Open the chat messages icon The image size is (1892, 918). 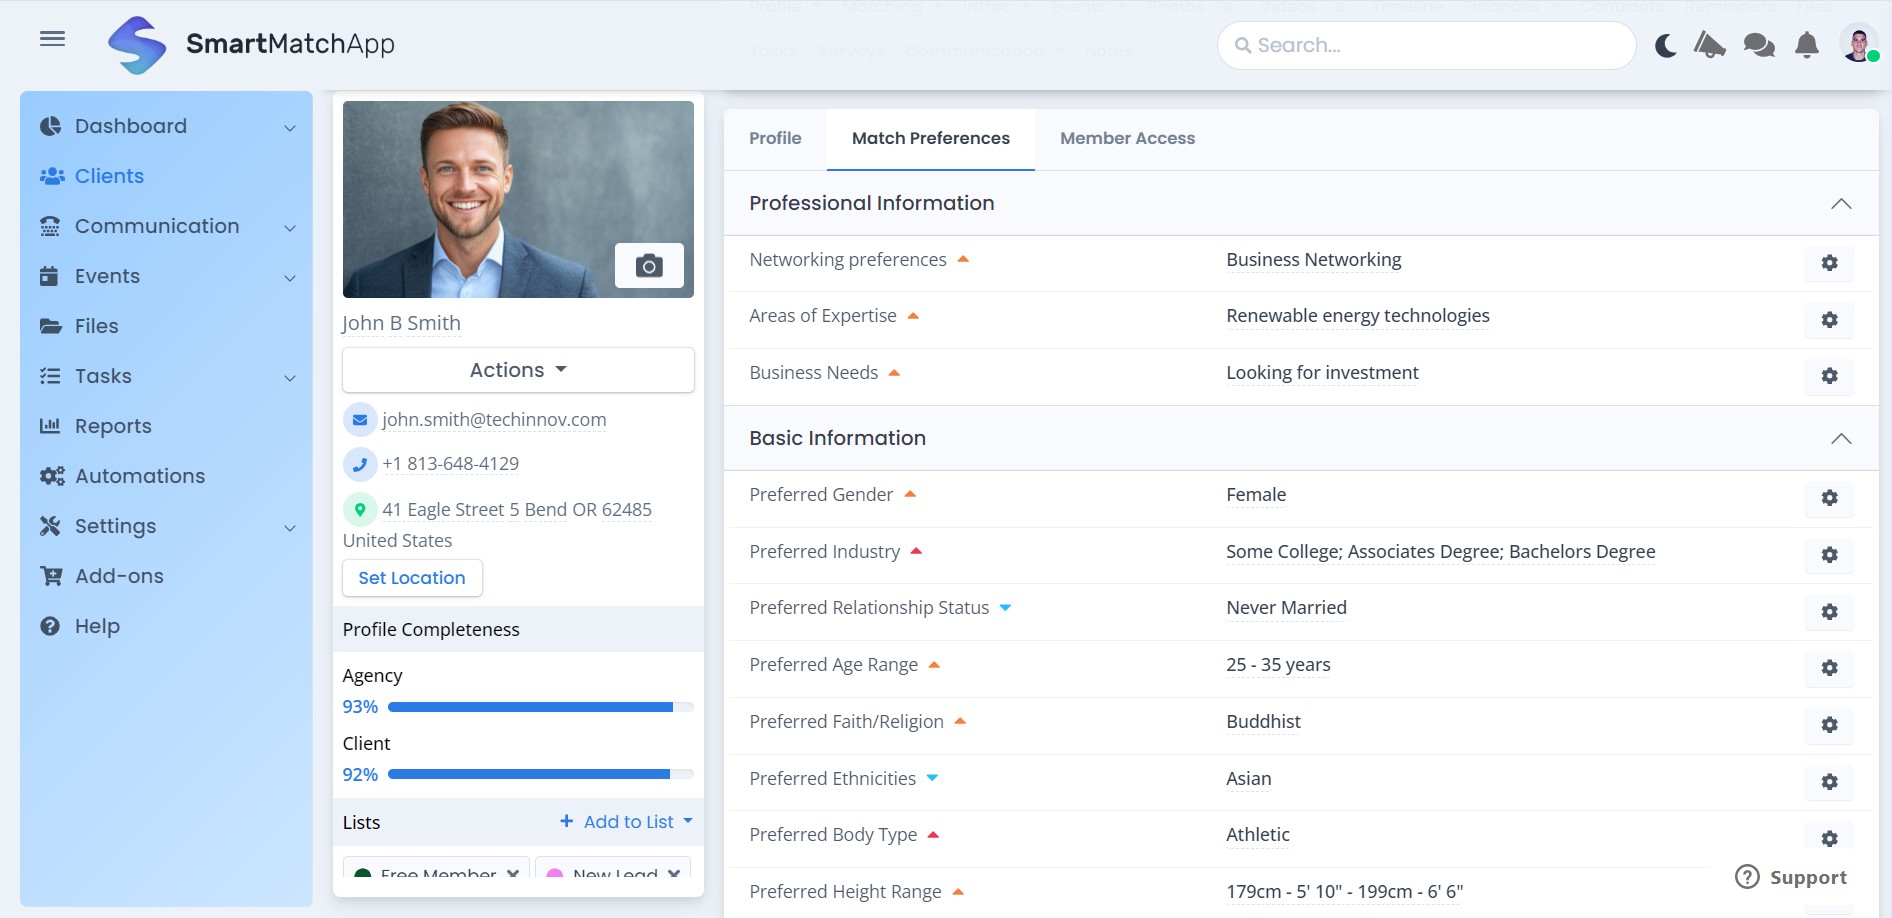point(1757,45)
